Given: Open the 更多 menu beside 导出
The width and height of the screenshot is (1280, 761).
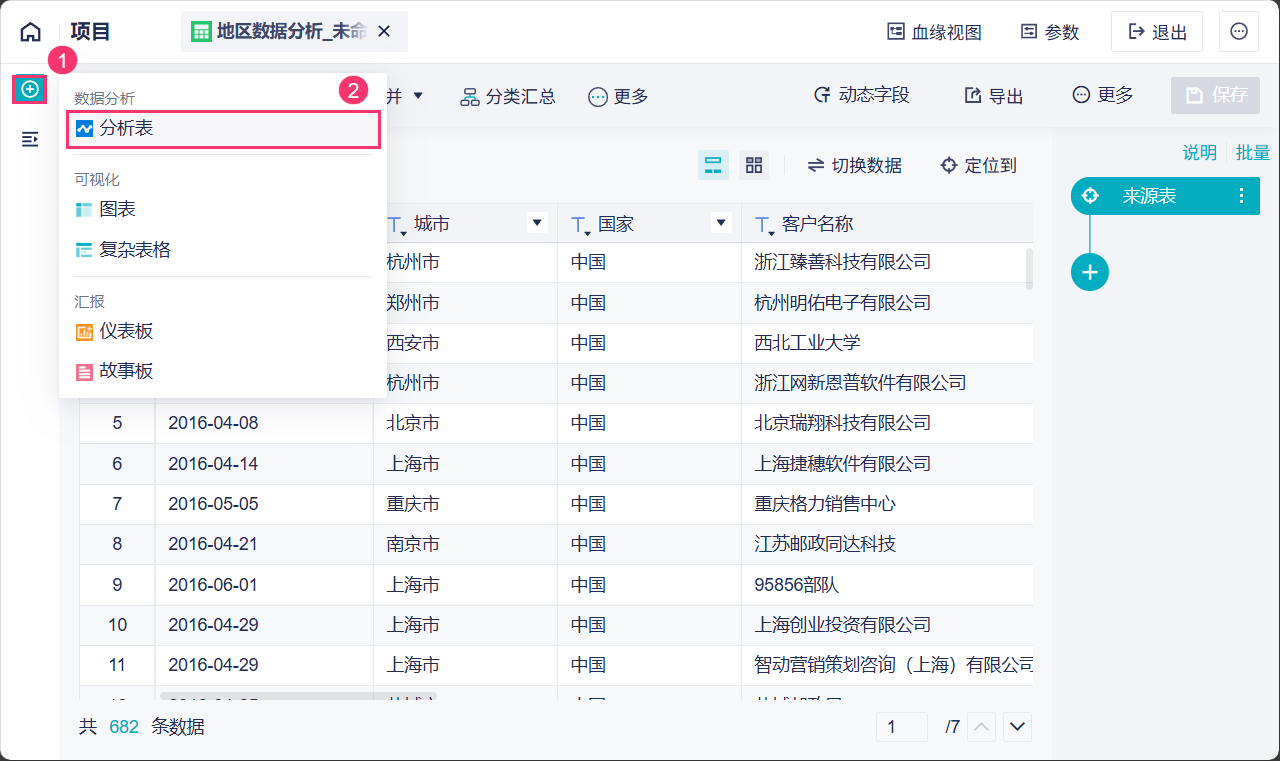Looking at the screenshot, I should (1103, 95).
